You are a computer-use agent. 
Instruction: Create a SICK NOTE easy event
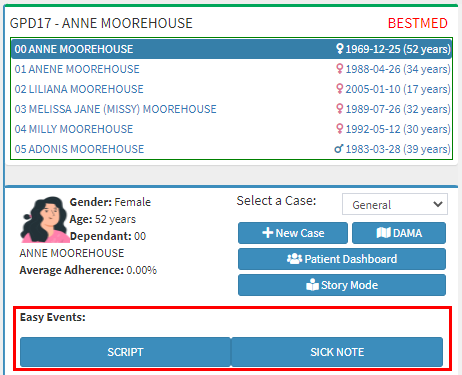tap(337, 352)
